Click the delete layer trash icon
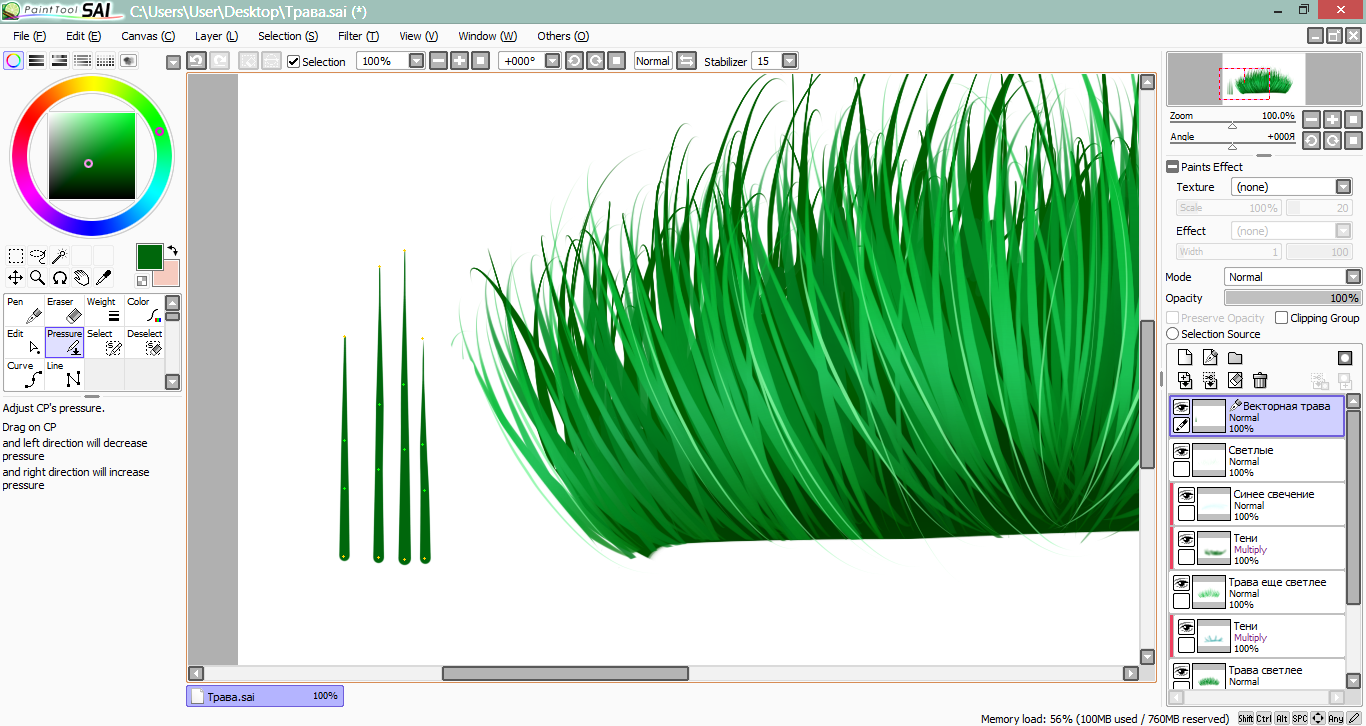The width and height of the screenshot is (1366, 726). point(1260,380)
